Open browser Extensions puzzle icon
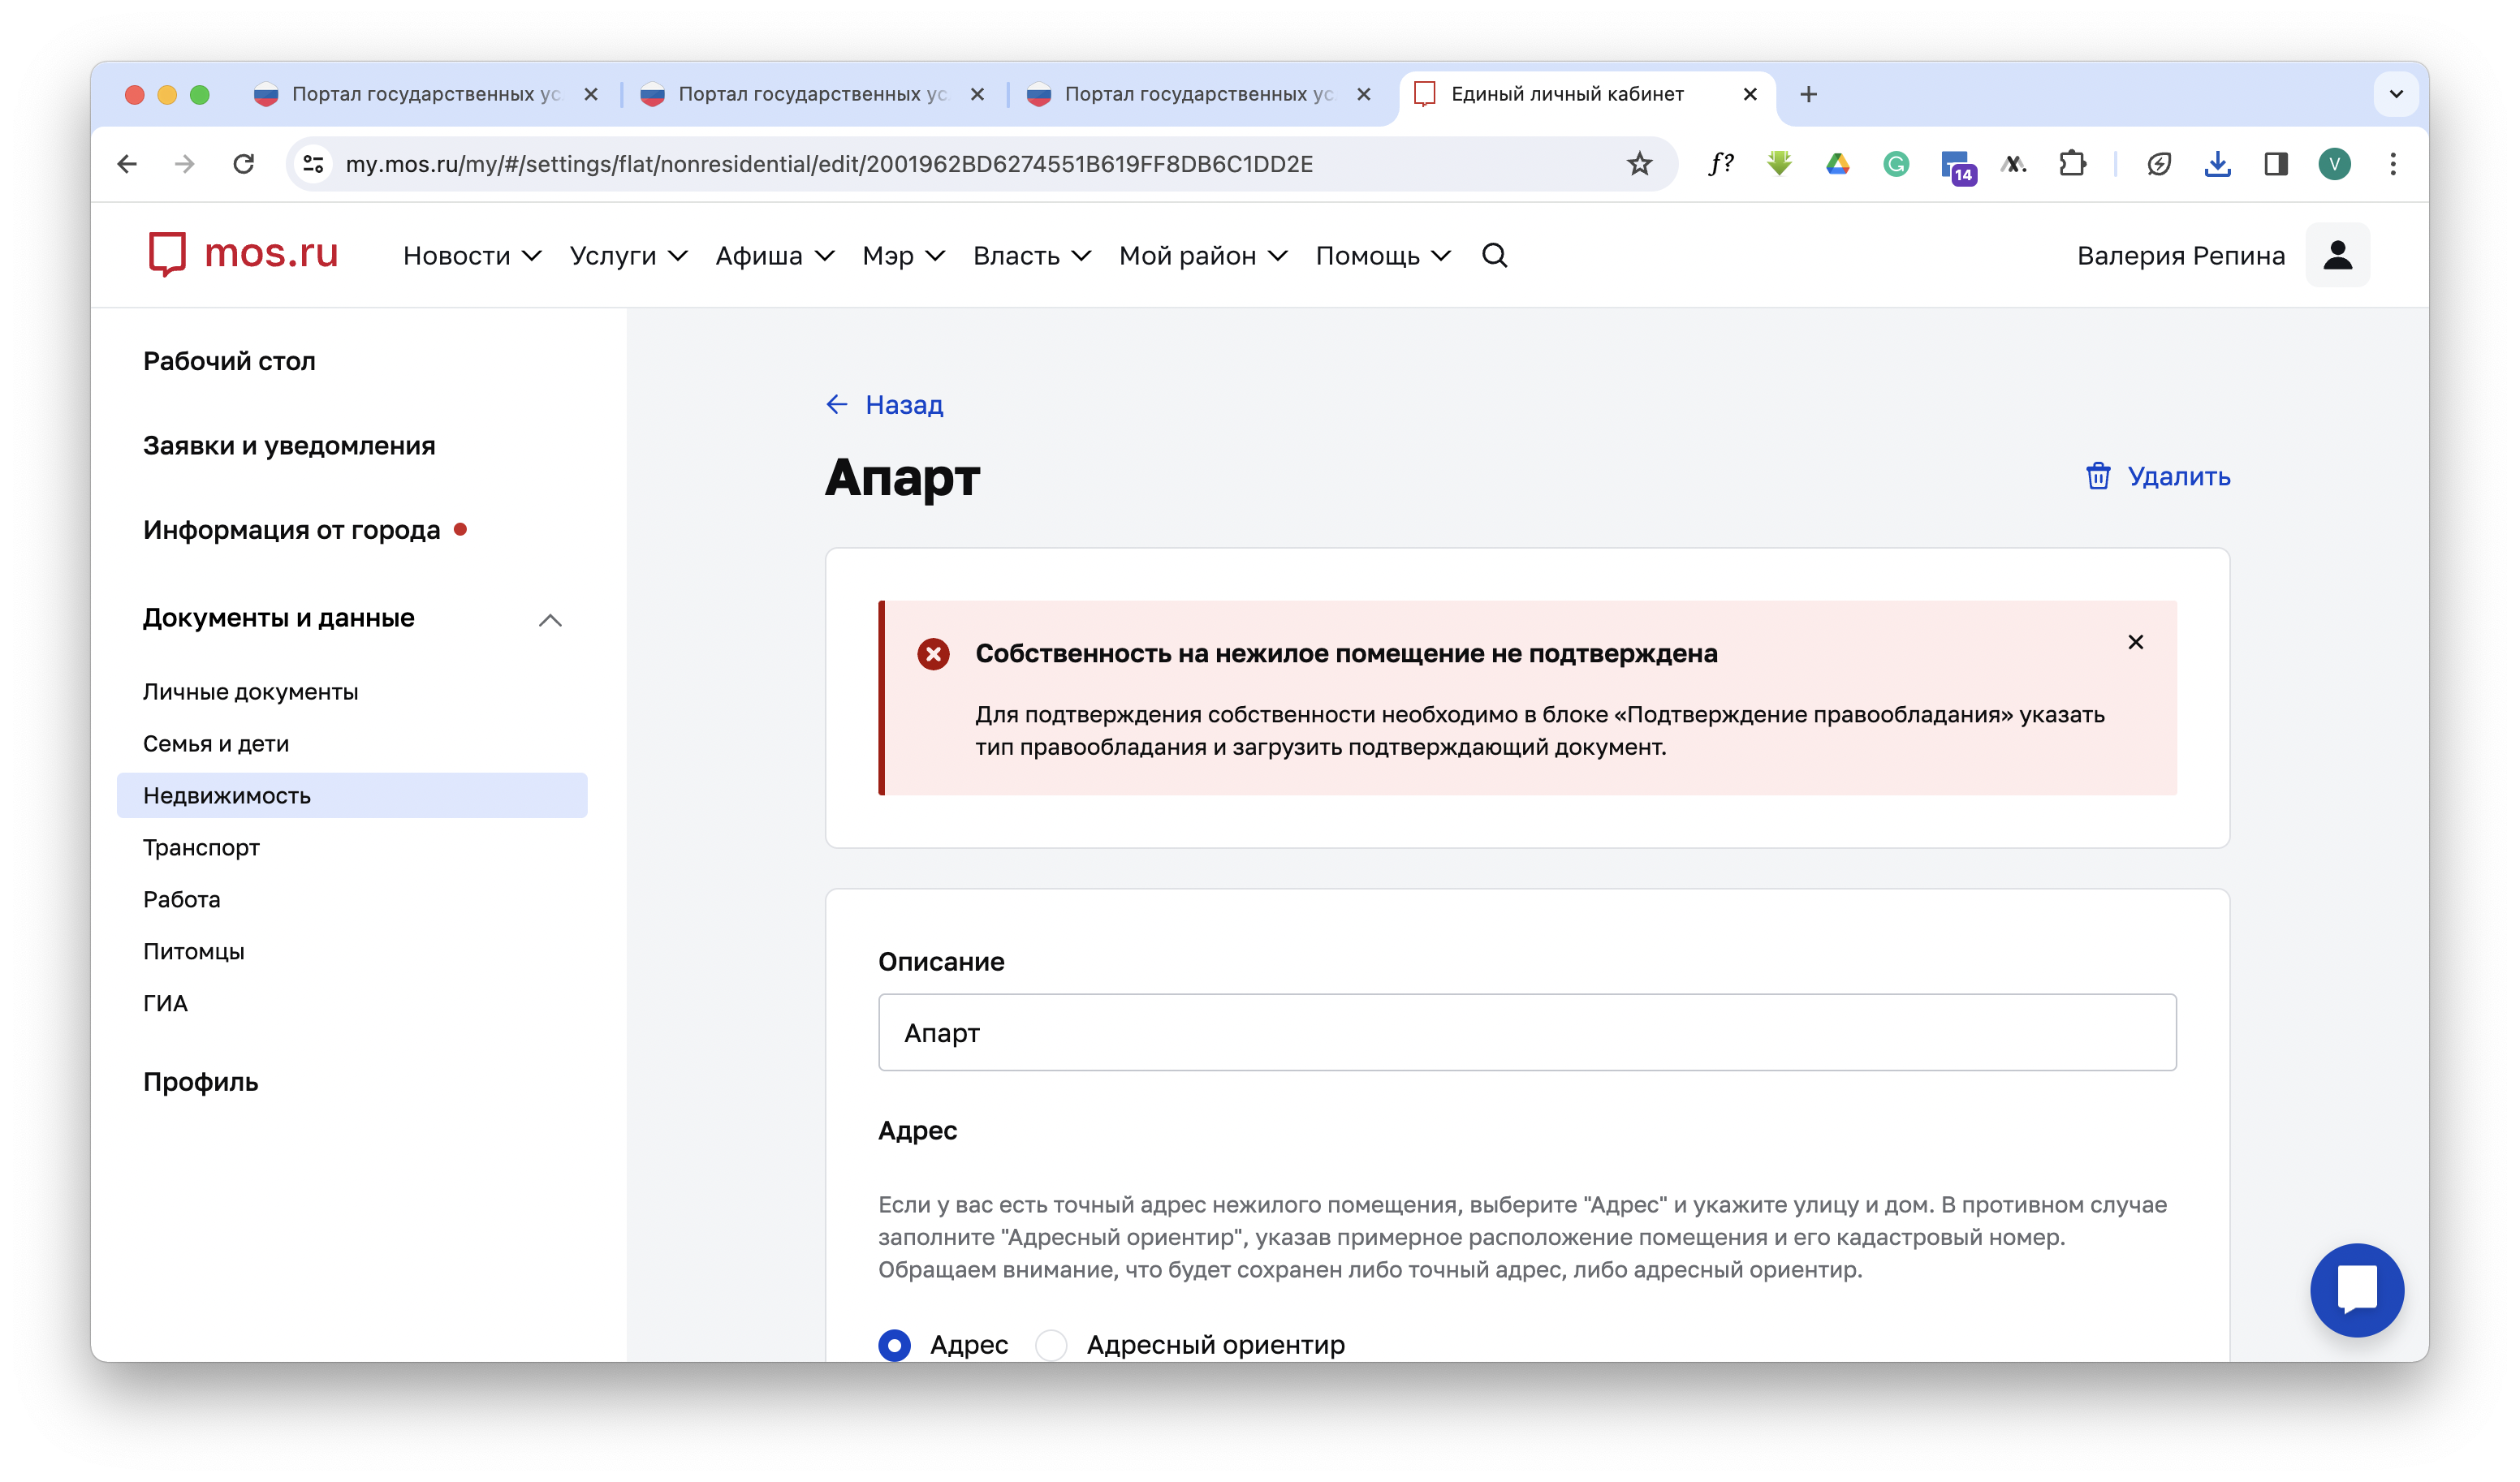Image resolution: width=2520 pixels, height=1482 pixels. pyautogui.click(x=2072, y=164)
